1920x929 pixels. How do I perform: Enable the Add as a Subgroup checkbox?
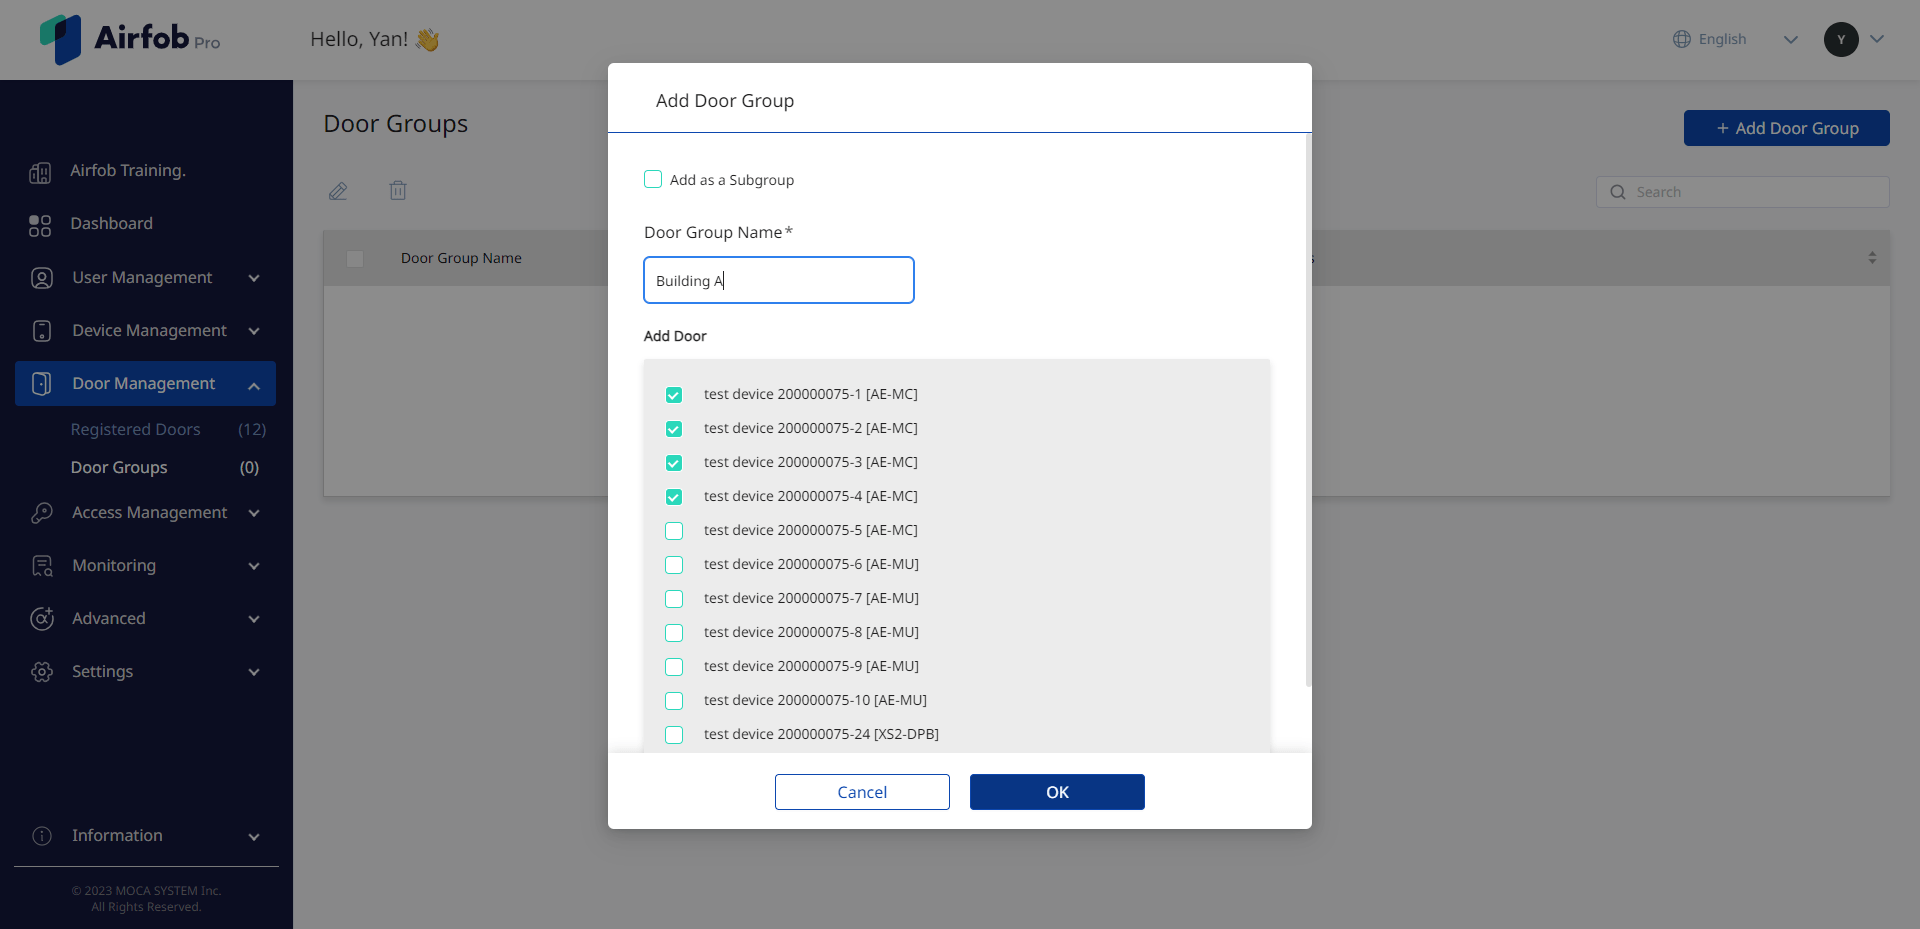(x=653, y=179)
